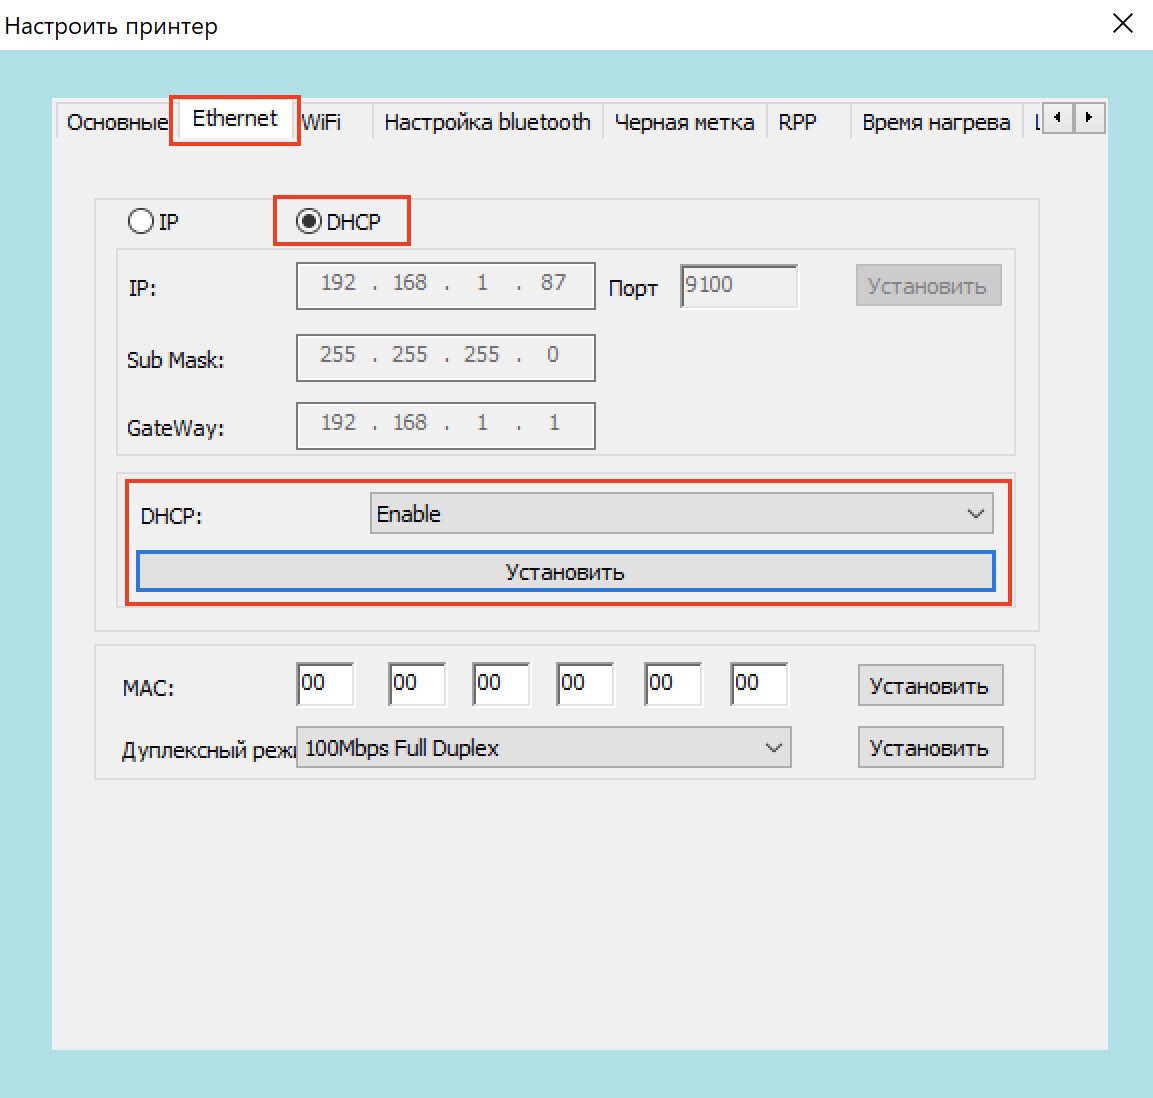Select the DHCP radio button
Screen dimensions: 1153x1098
[309, 221]
